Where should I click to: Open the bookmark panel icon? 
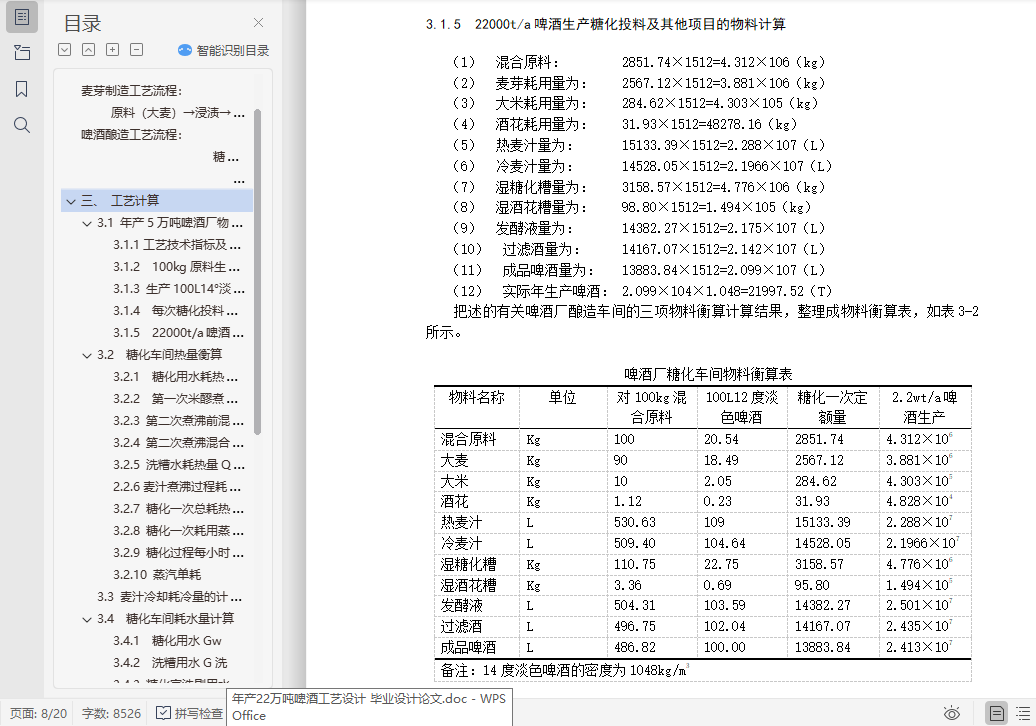[22, 89]
